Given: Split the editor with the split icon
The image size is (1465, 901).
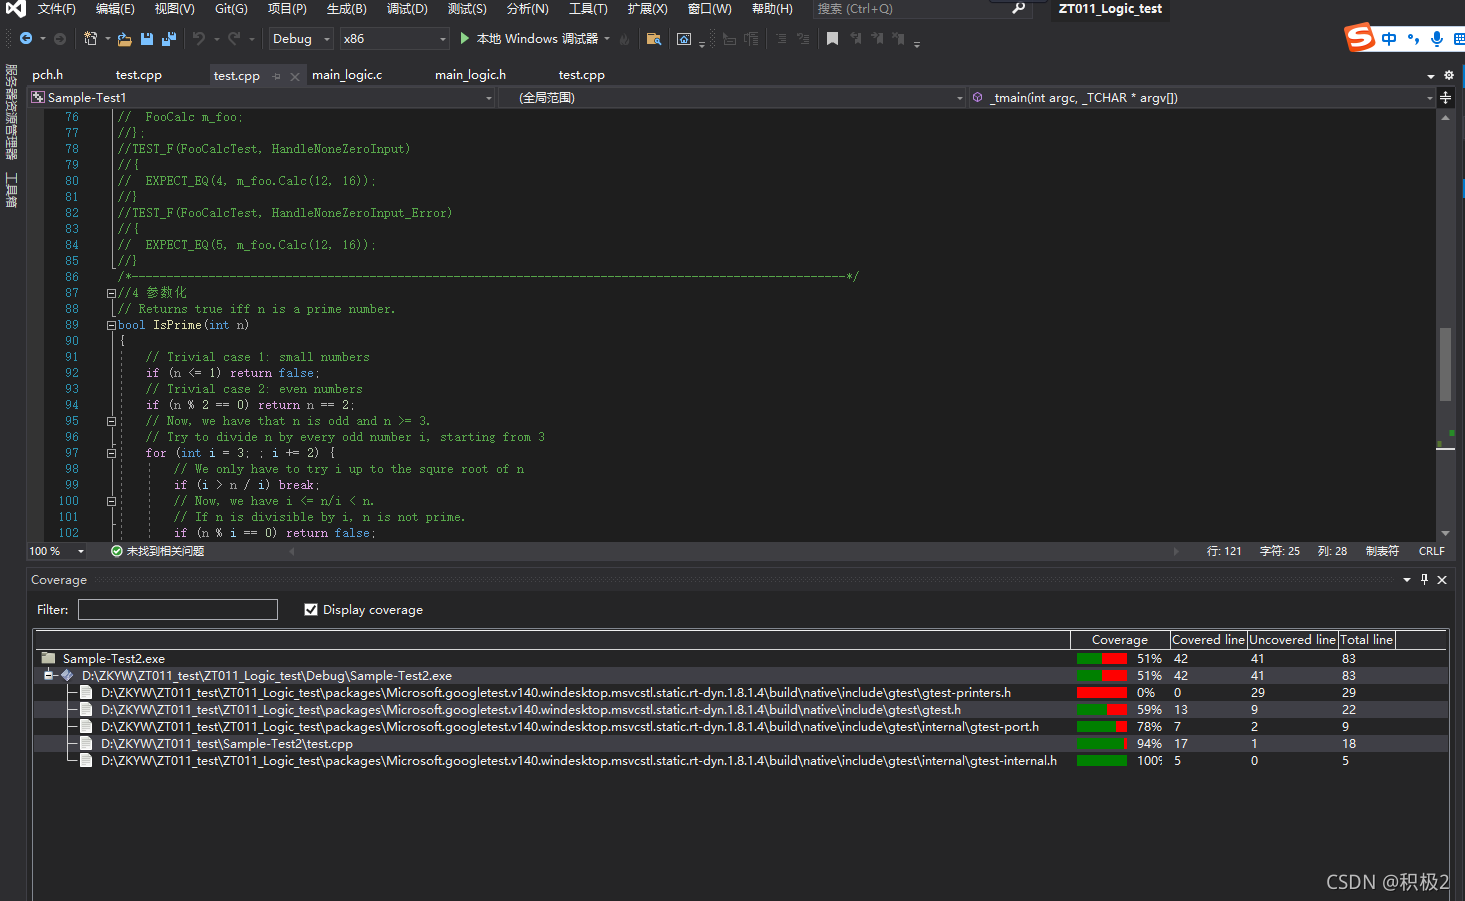Looking at the screenshot, I should (x=1445, y=97).
